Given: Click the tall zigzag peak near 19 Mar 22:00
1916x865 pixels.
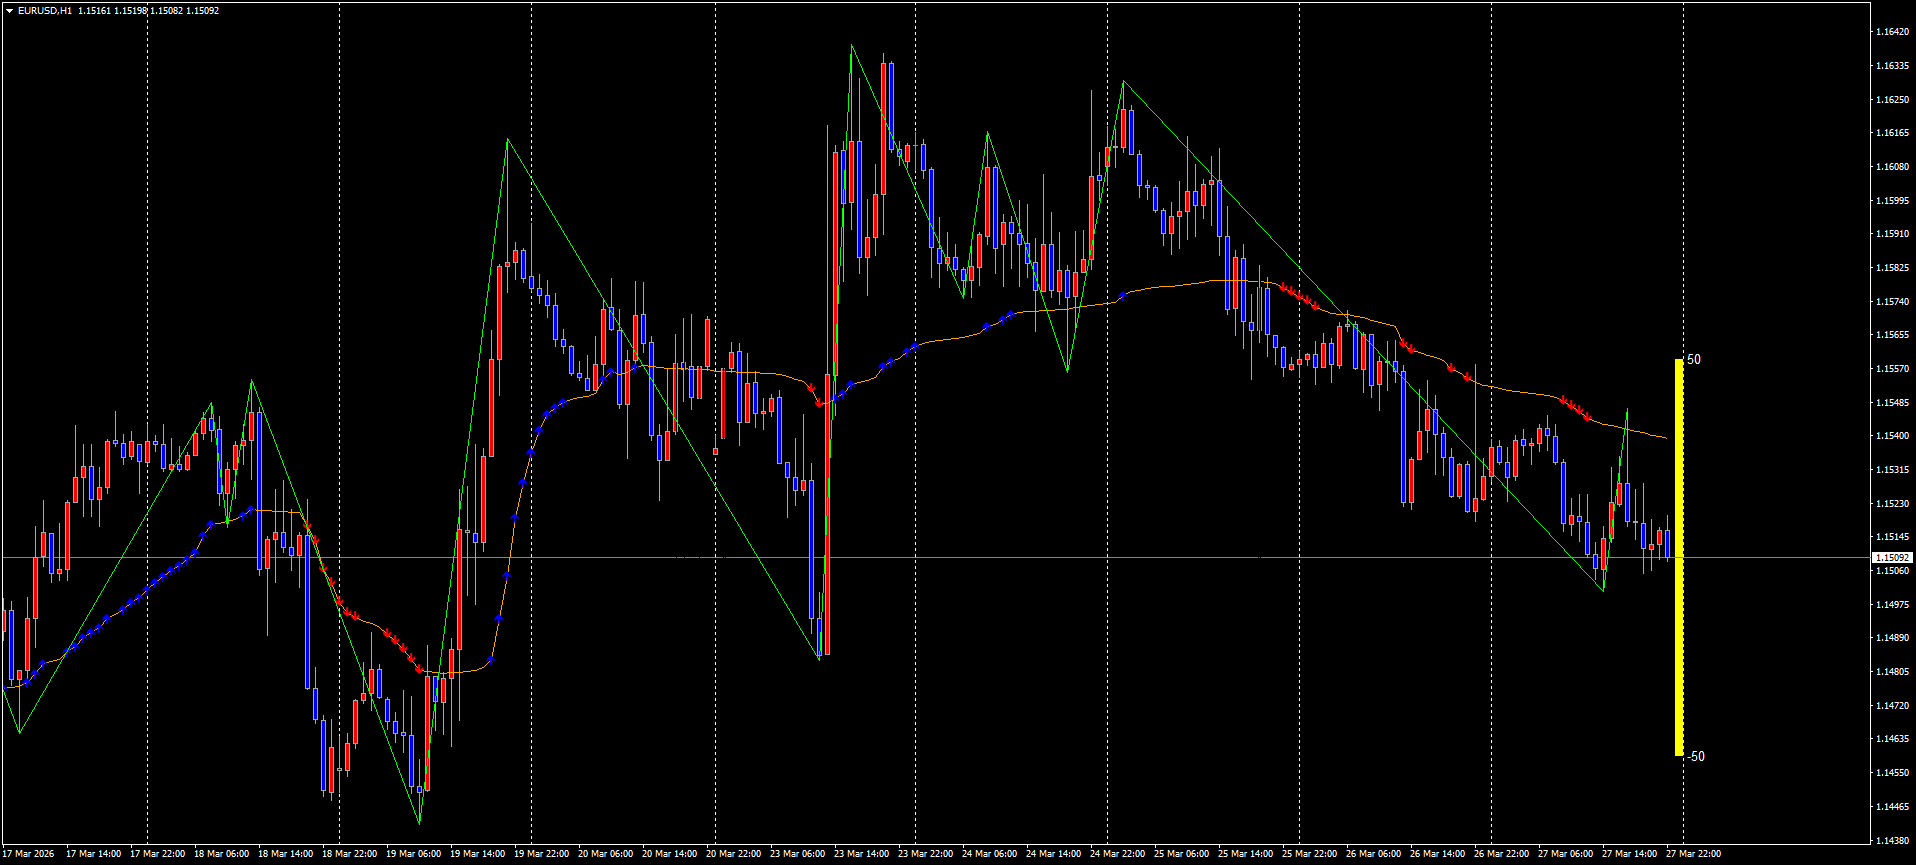Looking at the screenshot, I should point(507,140).
